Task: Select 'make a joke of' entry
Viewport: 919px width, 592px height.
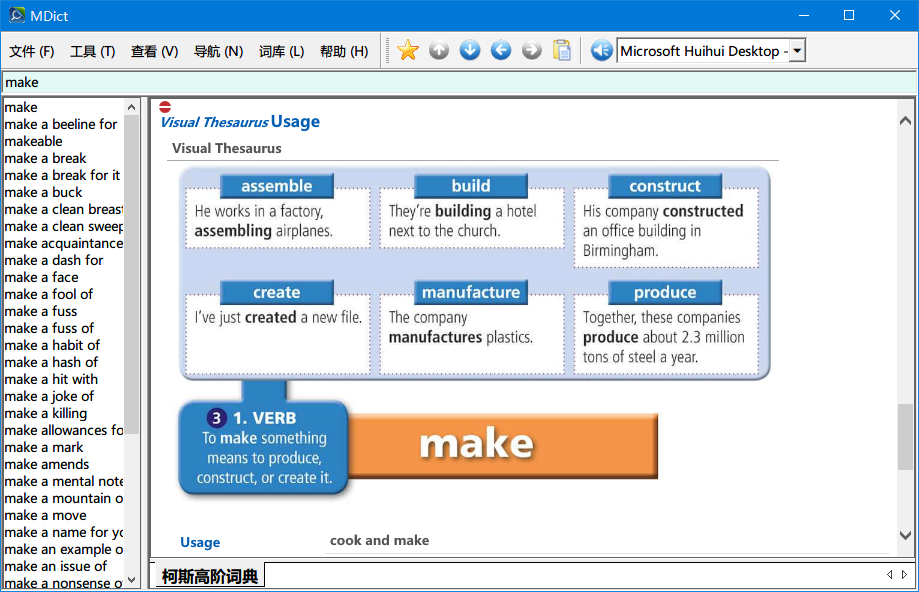Action: (x=49, y=396)
